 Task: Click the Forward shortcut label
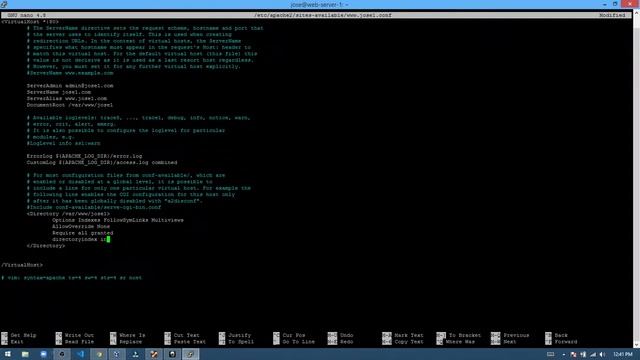pos(566,342)
